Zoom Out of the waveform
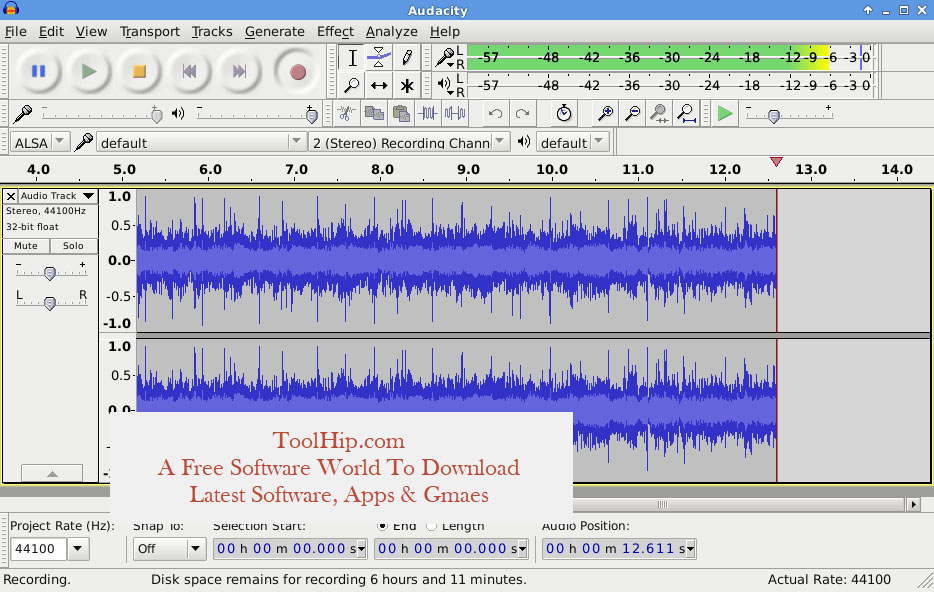This screenshot has width=934, height=592. point(633,113)
